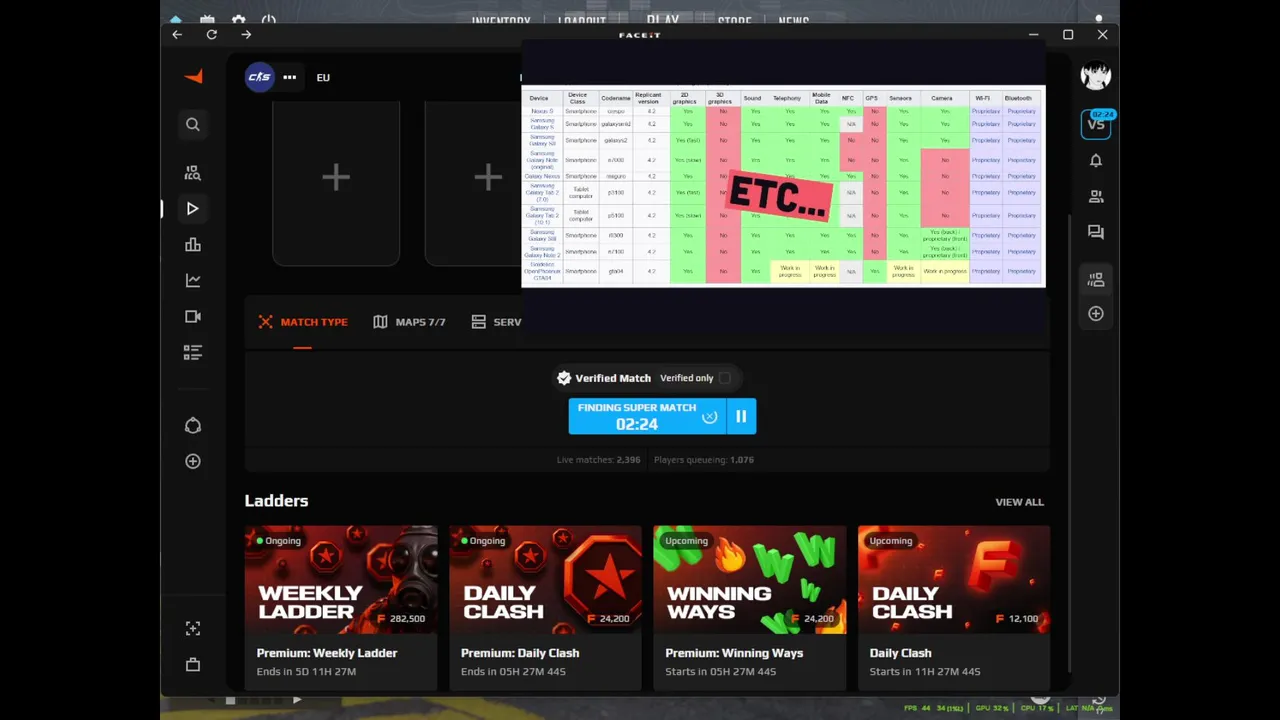Image resolution: width=1280 pixels, height=720 pixels.
Task: Open the video camera icon in sidebar
Action: [x=193, y=317]
